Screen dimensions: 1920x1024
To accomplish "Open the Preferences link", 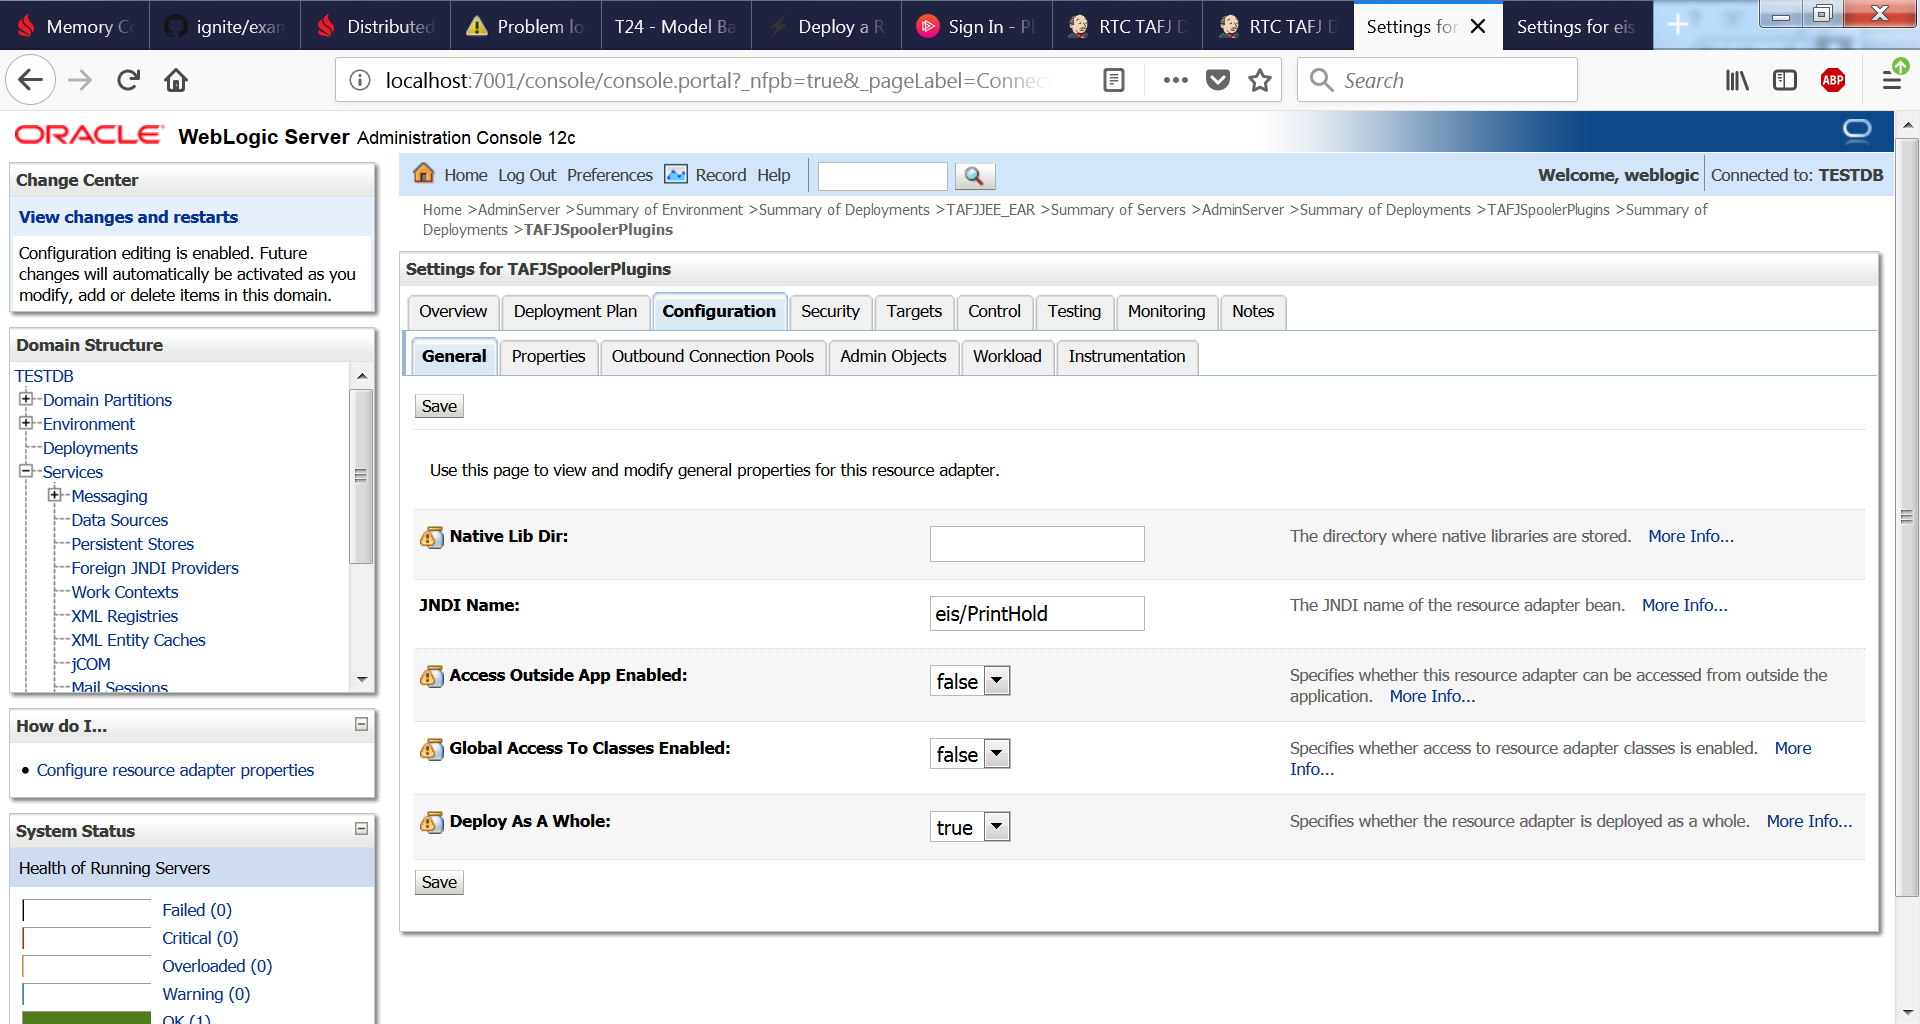I will [x=609, y=175].
